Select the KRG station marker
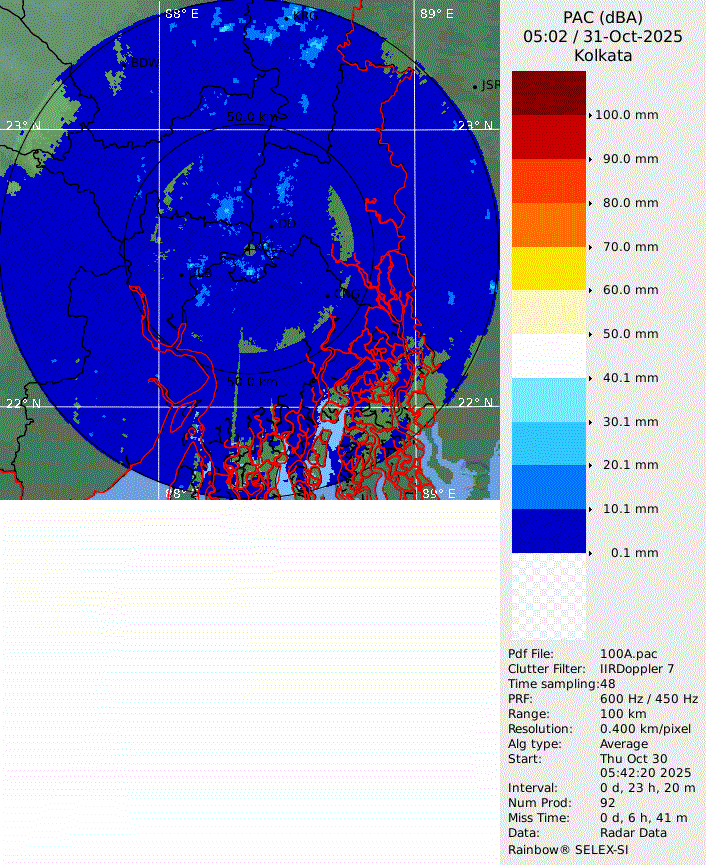 click(287, 16)
